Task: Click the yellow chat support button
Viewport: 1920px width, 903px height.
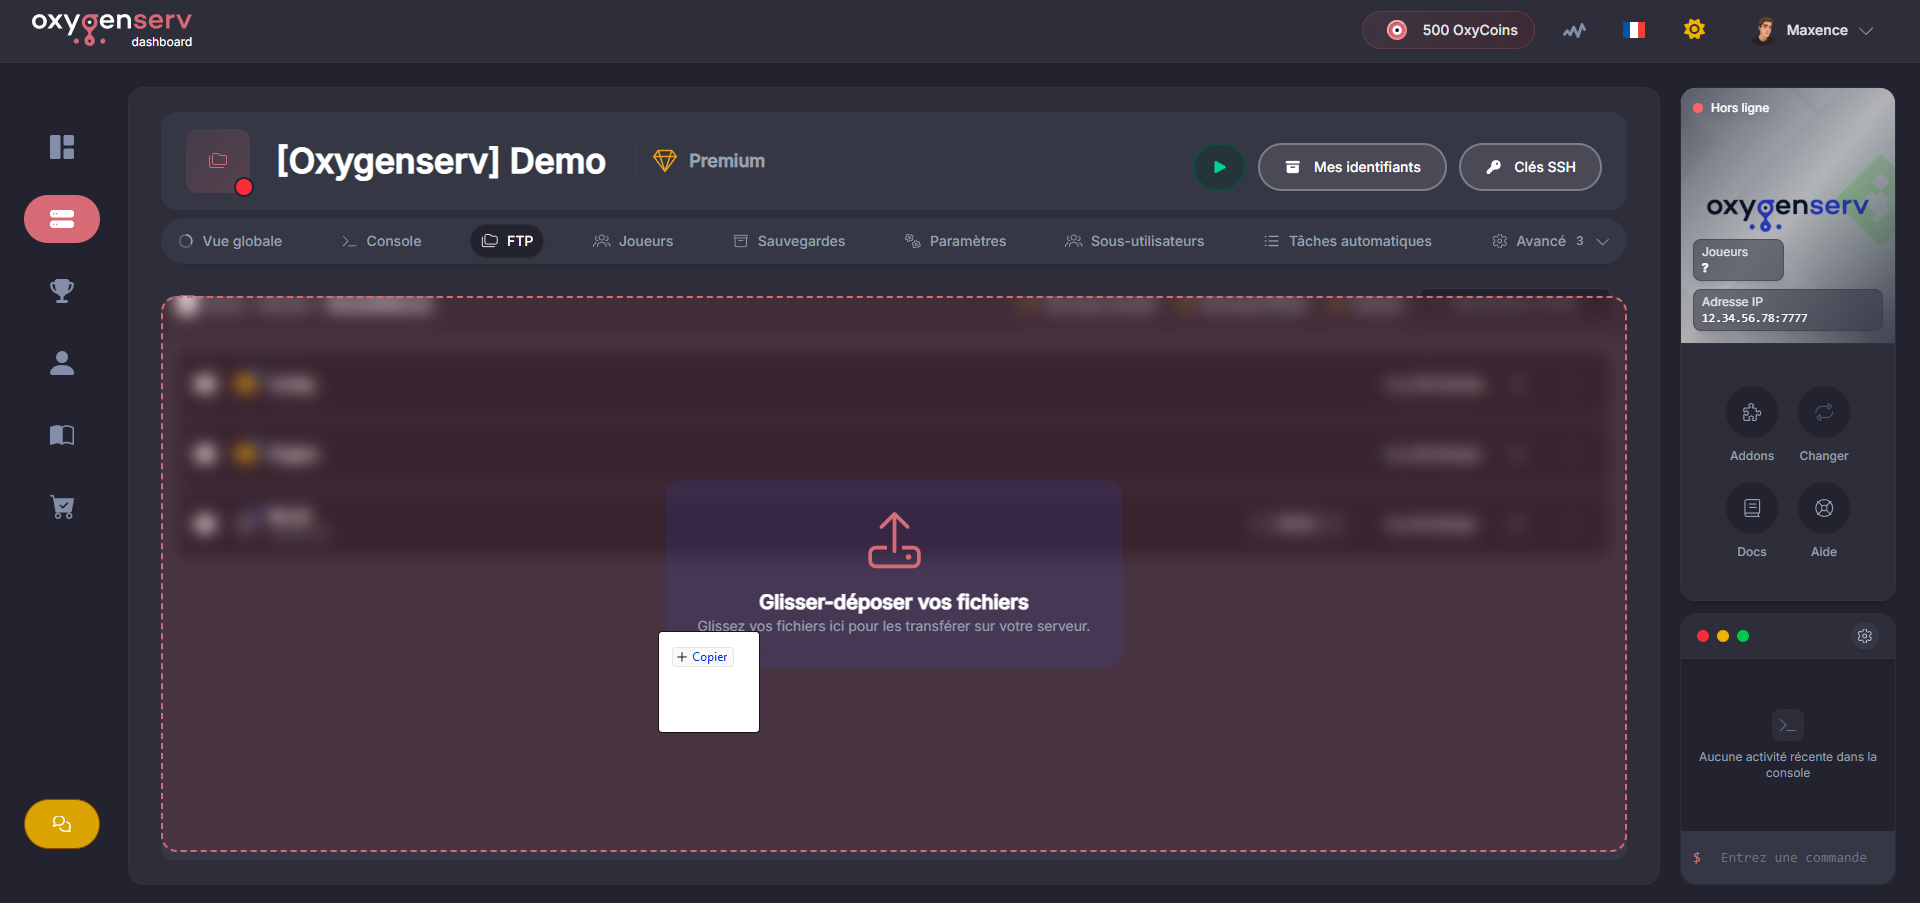Action: [x=62, y=824]
